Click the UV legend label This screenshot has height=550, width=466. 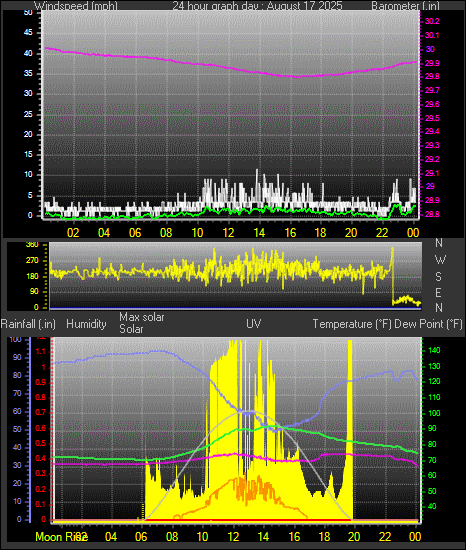tap(254, 324)
